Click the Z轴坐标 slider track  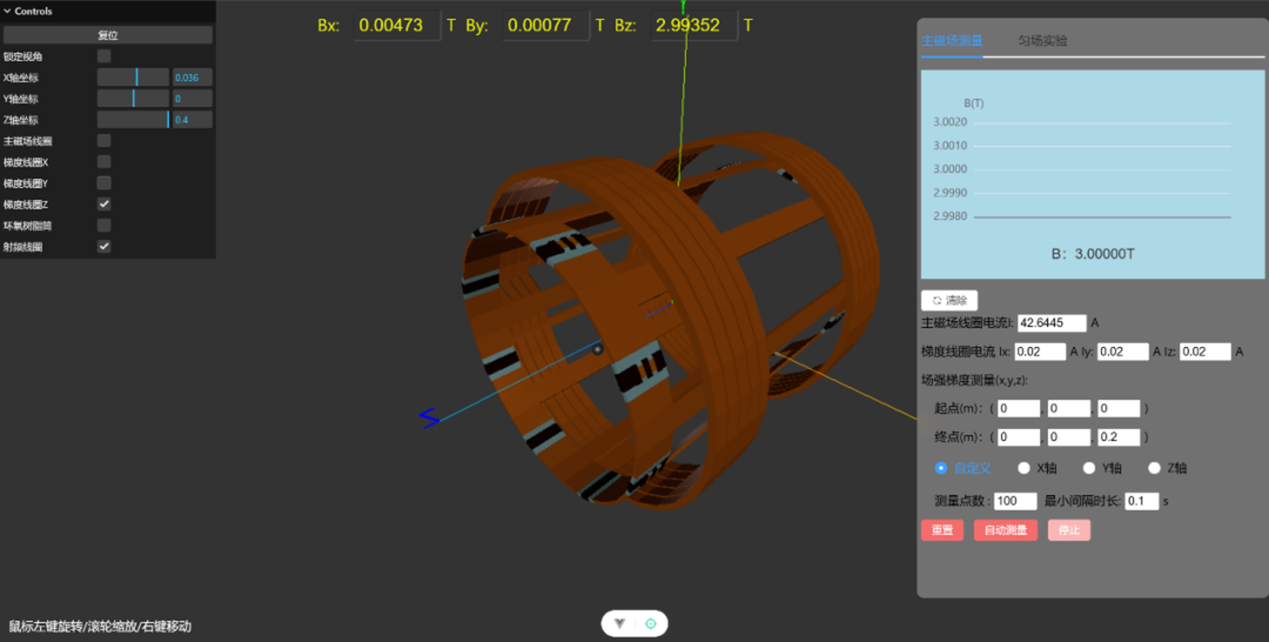tap(133, 120)
